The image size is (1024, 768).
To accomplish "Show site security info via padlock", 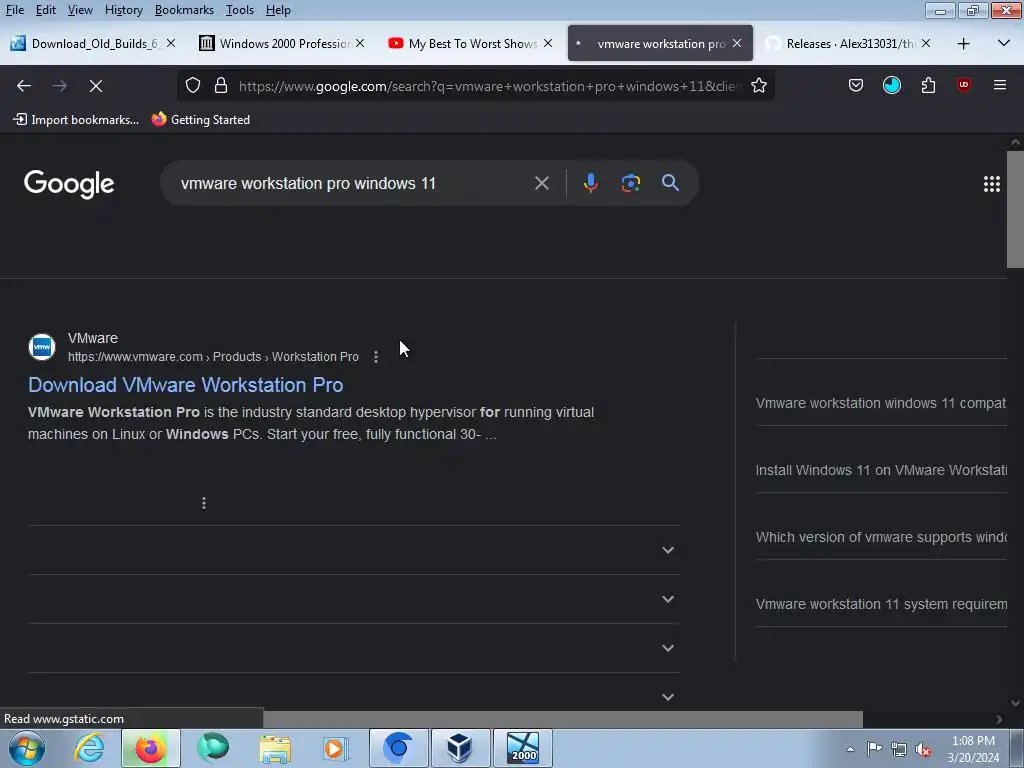I will pos(221,86).
